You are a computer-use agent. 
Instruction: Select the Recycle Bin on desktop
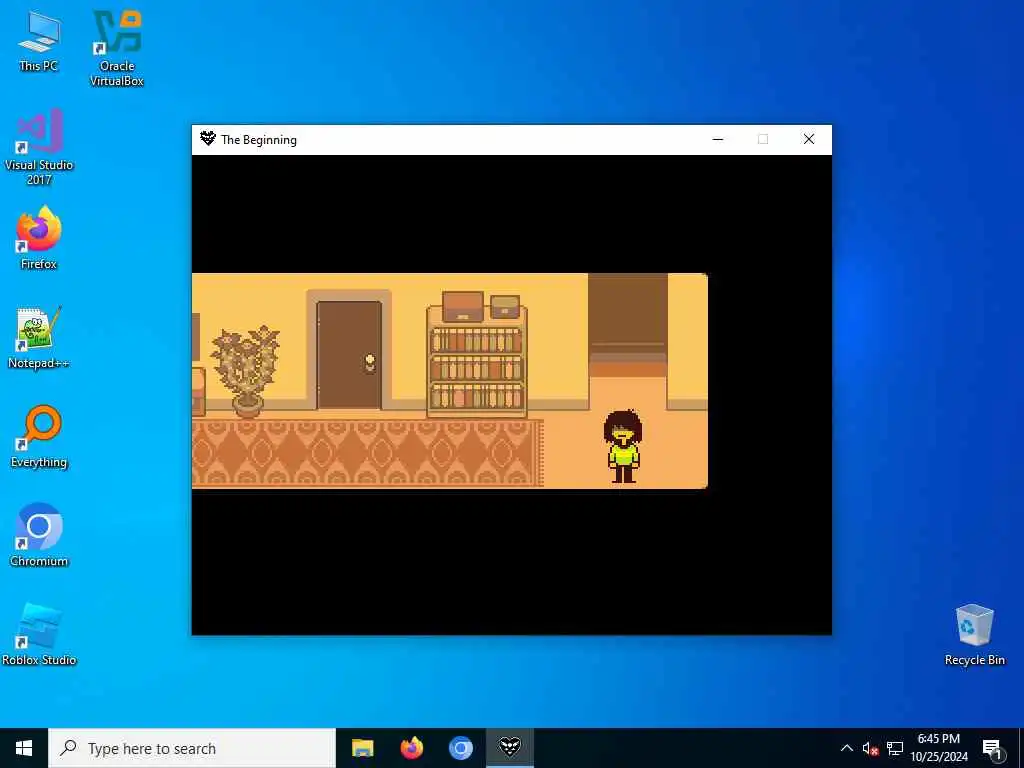[974, 635]
